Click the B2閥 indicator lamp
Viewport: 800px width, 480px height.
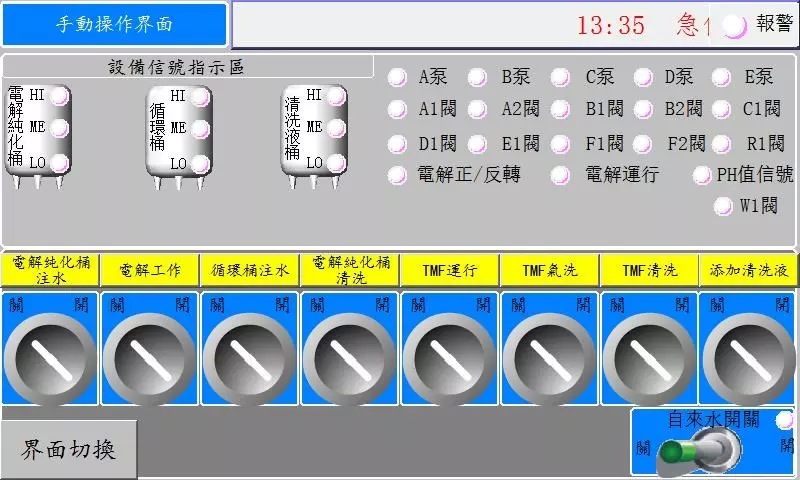643,109
